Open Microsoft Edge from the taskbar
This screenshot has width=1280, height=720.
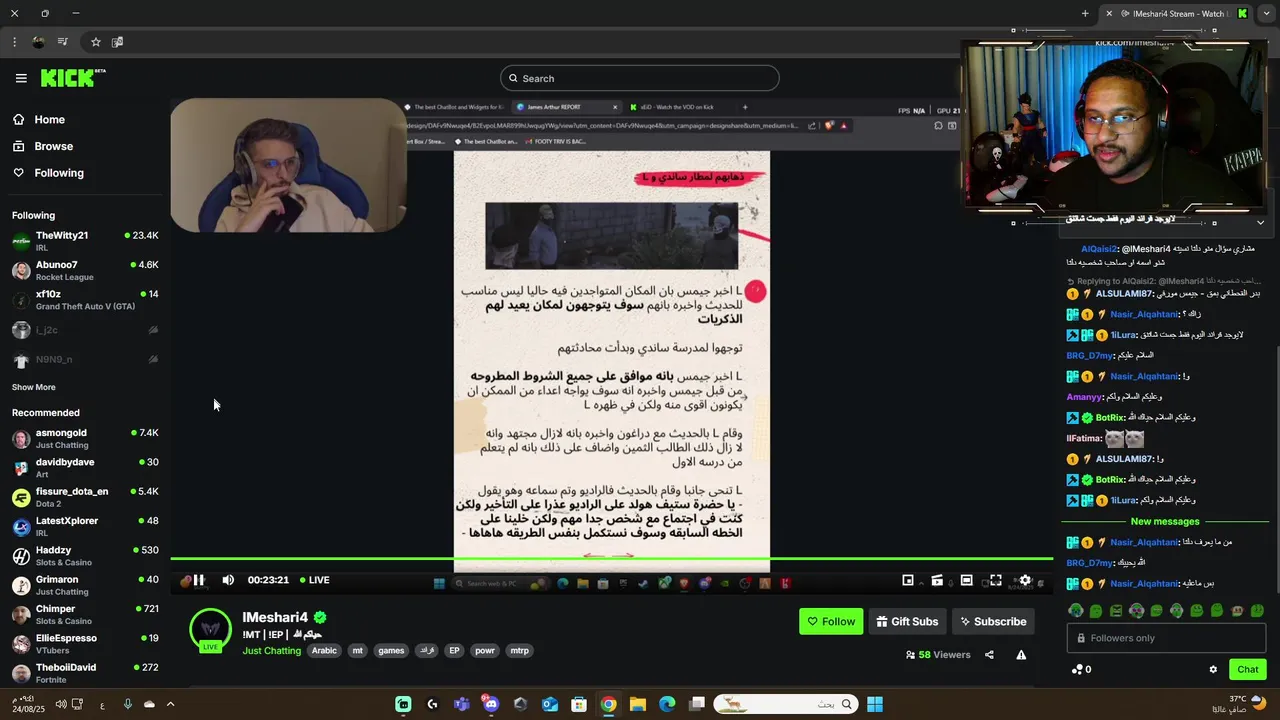[667, 704]
